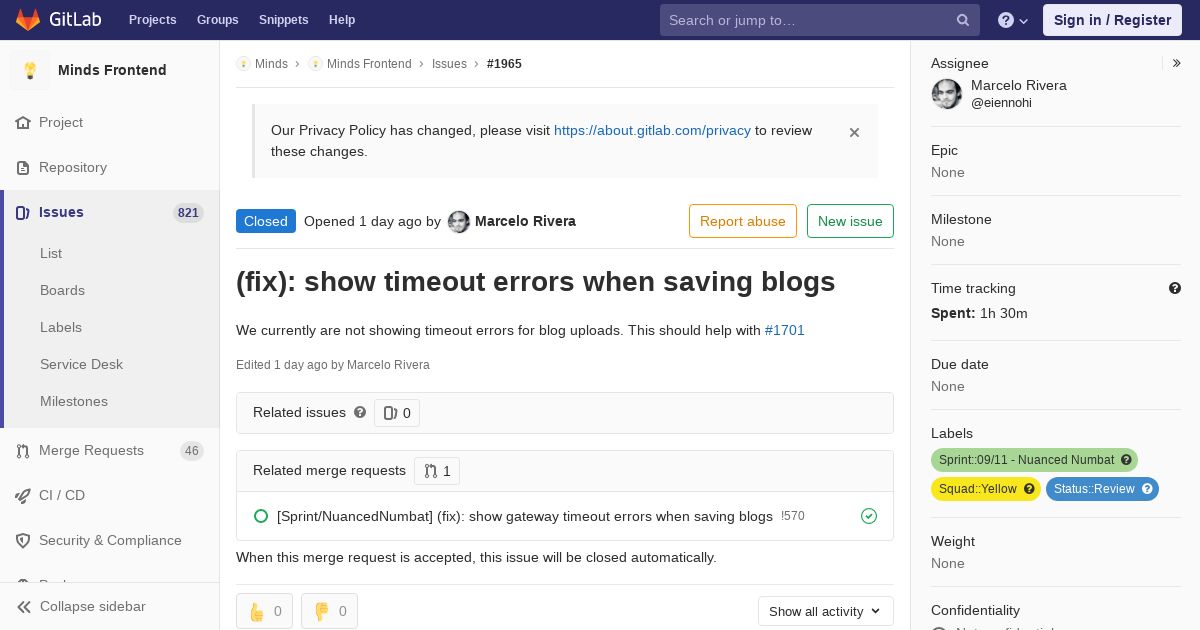The width and height of the screenshot is (1200, 630).
Task: Click the related issues count badge
Action: click(x=397, y=413)
